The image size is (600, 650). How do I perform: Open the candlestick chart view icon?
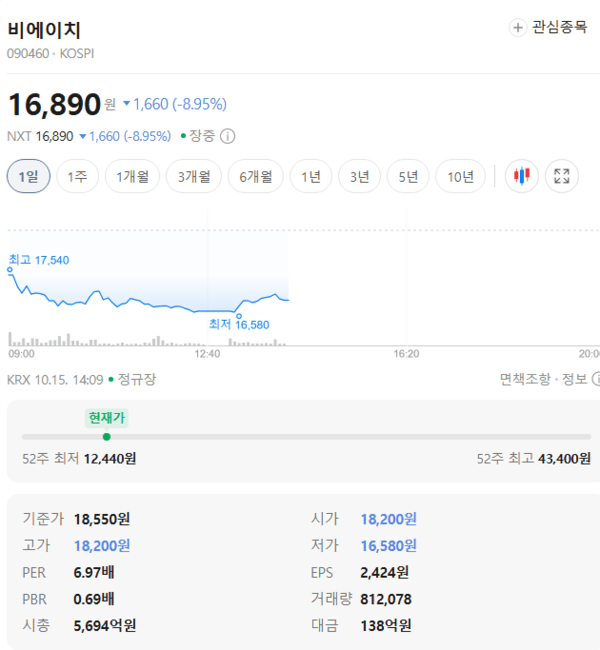point(522,176)
